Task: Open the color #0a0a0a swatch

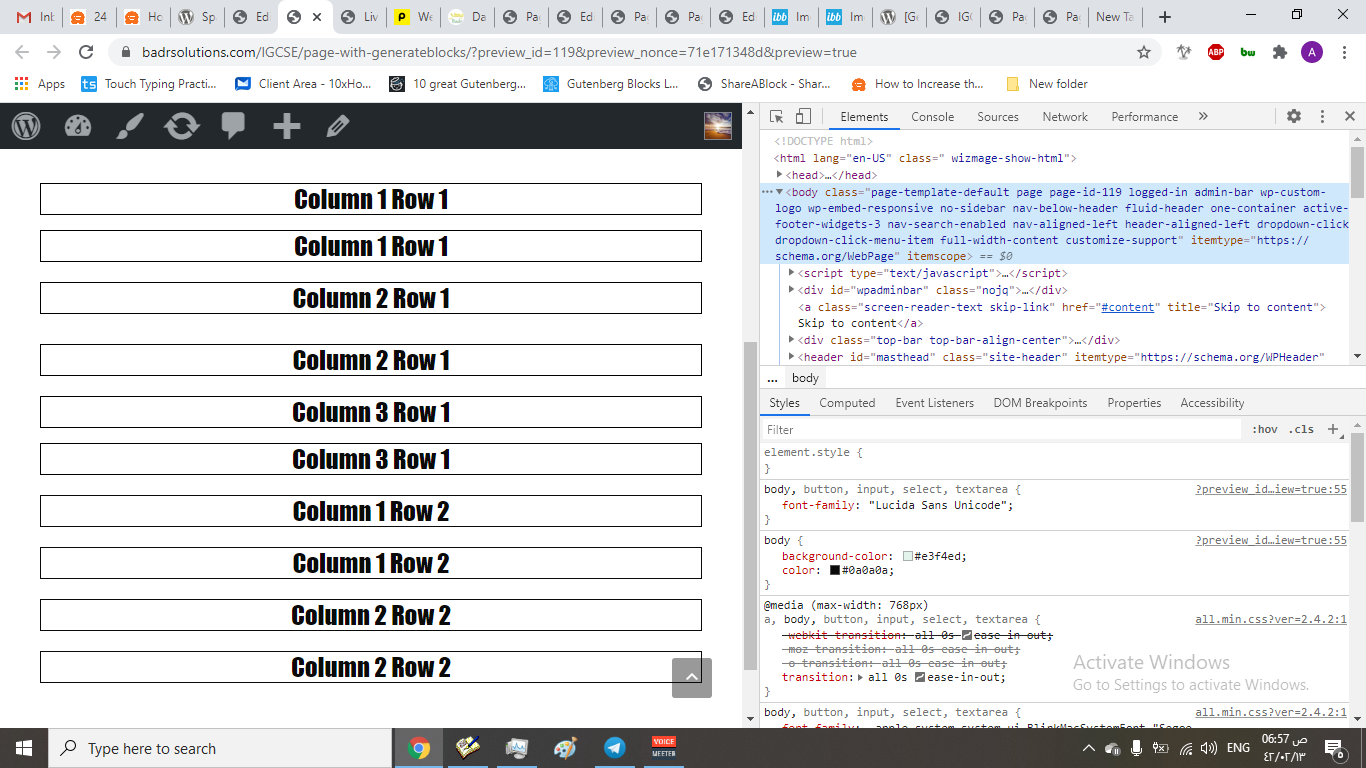Action: click(x=835, y=570)
